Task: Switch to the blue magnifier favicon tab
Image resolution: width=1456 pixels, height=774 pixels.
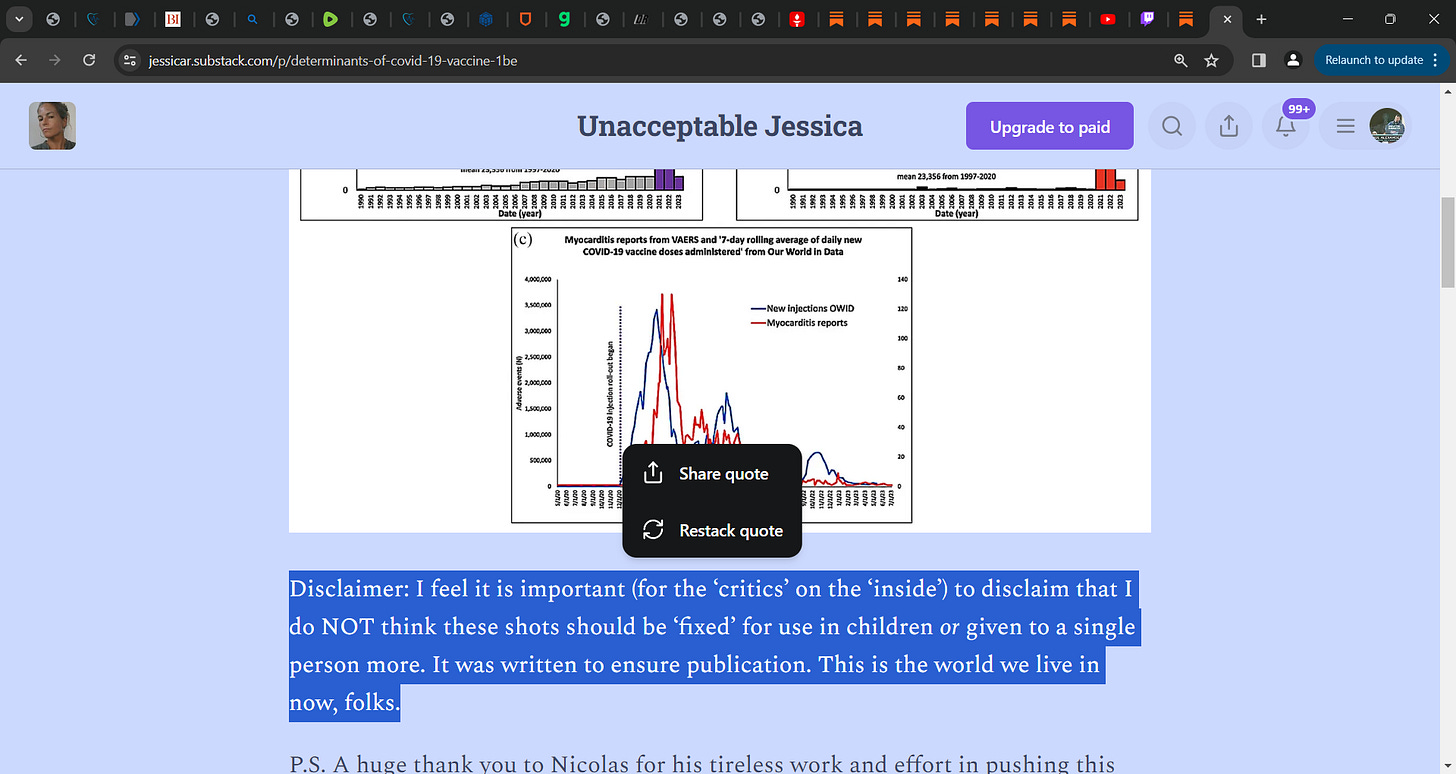Action: [x=252, y=19]
